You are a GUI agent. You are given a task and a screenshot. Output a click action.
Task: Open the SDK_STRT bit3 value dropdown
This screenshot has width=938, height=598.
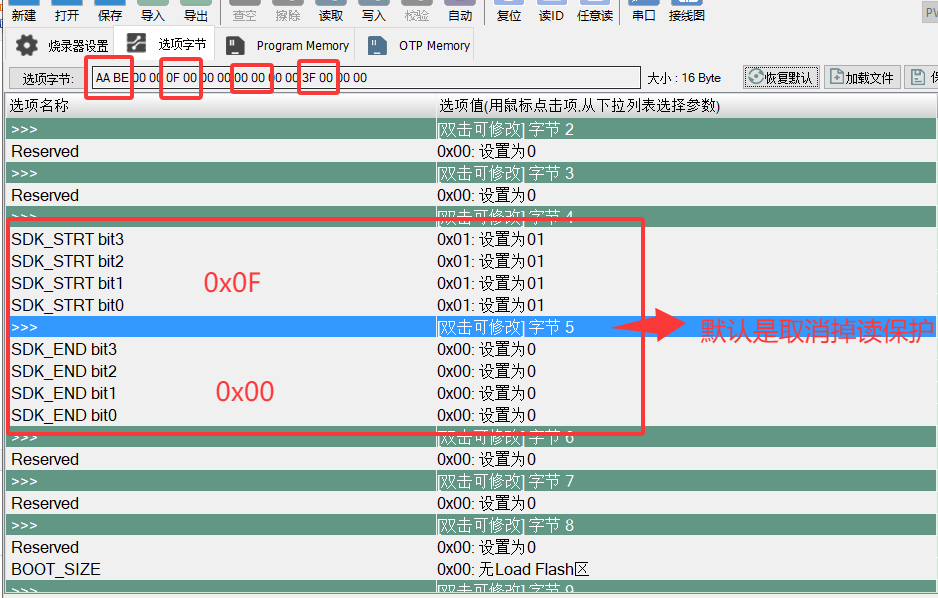tap(490, 239)
